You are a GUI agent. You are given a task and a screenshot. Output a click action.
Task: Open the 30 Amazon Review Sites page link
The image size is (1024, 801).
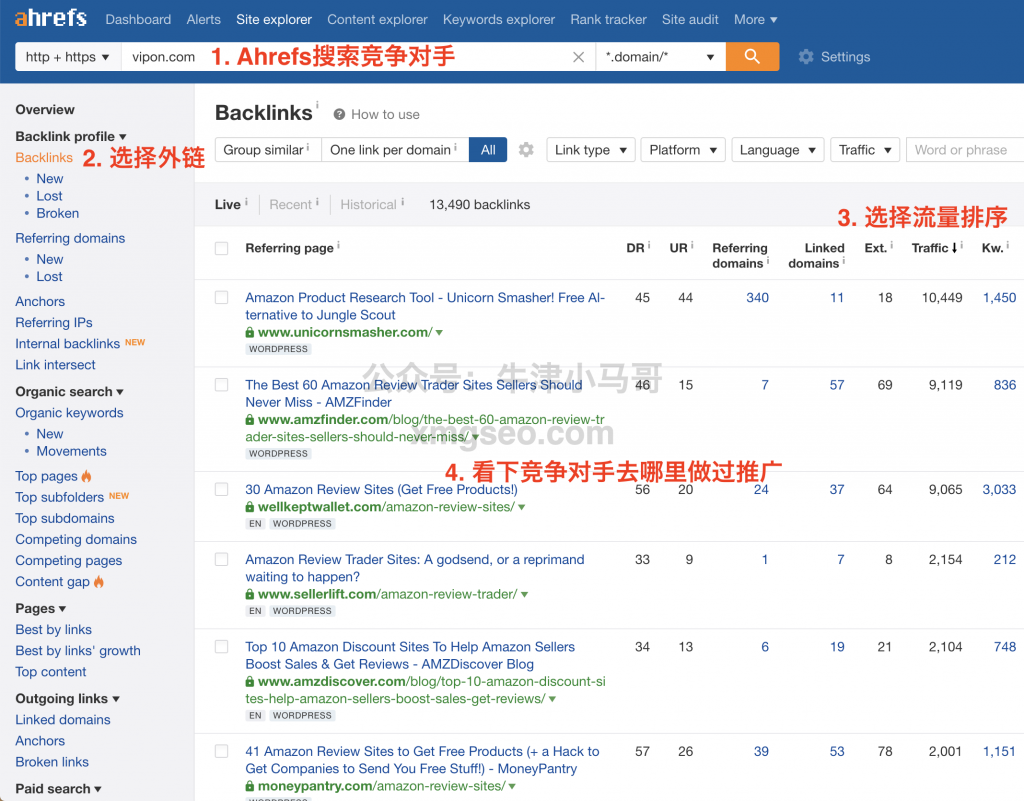[x=381, y=490]
